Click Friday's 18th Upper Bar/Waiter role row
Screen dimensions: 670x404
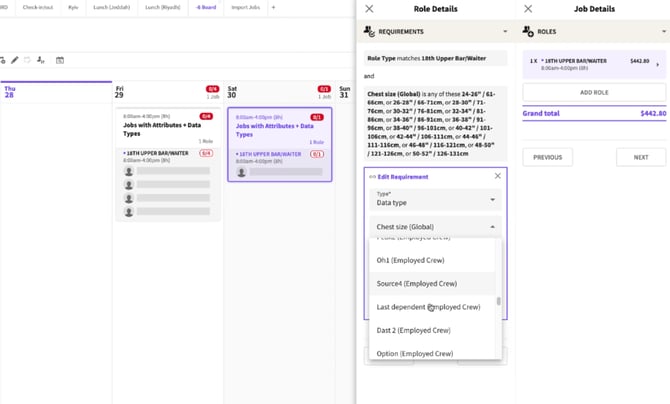coord(168,156)
